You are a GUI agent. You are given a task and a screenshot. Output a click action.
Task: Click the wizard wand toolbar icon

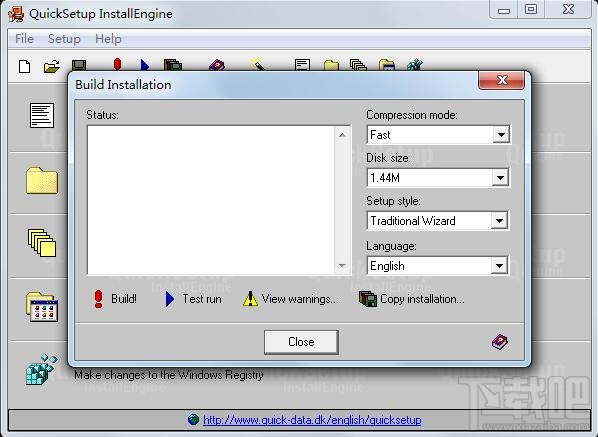click(258, 64)
